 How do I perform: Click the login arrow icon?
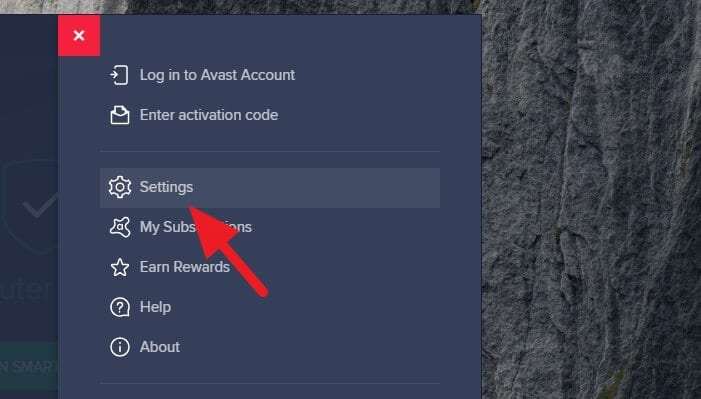(119, 75)
